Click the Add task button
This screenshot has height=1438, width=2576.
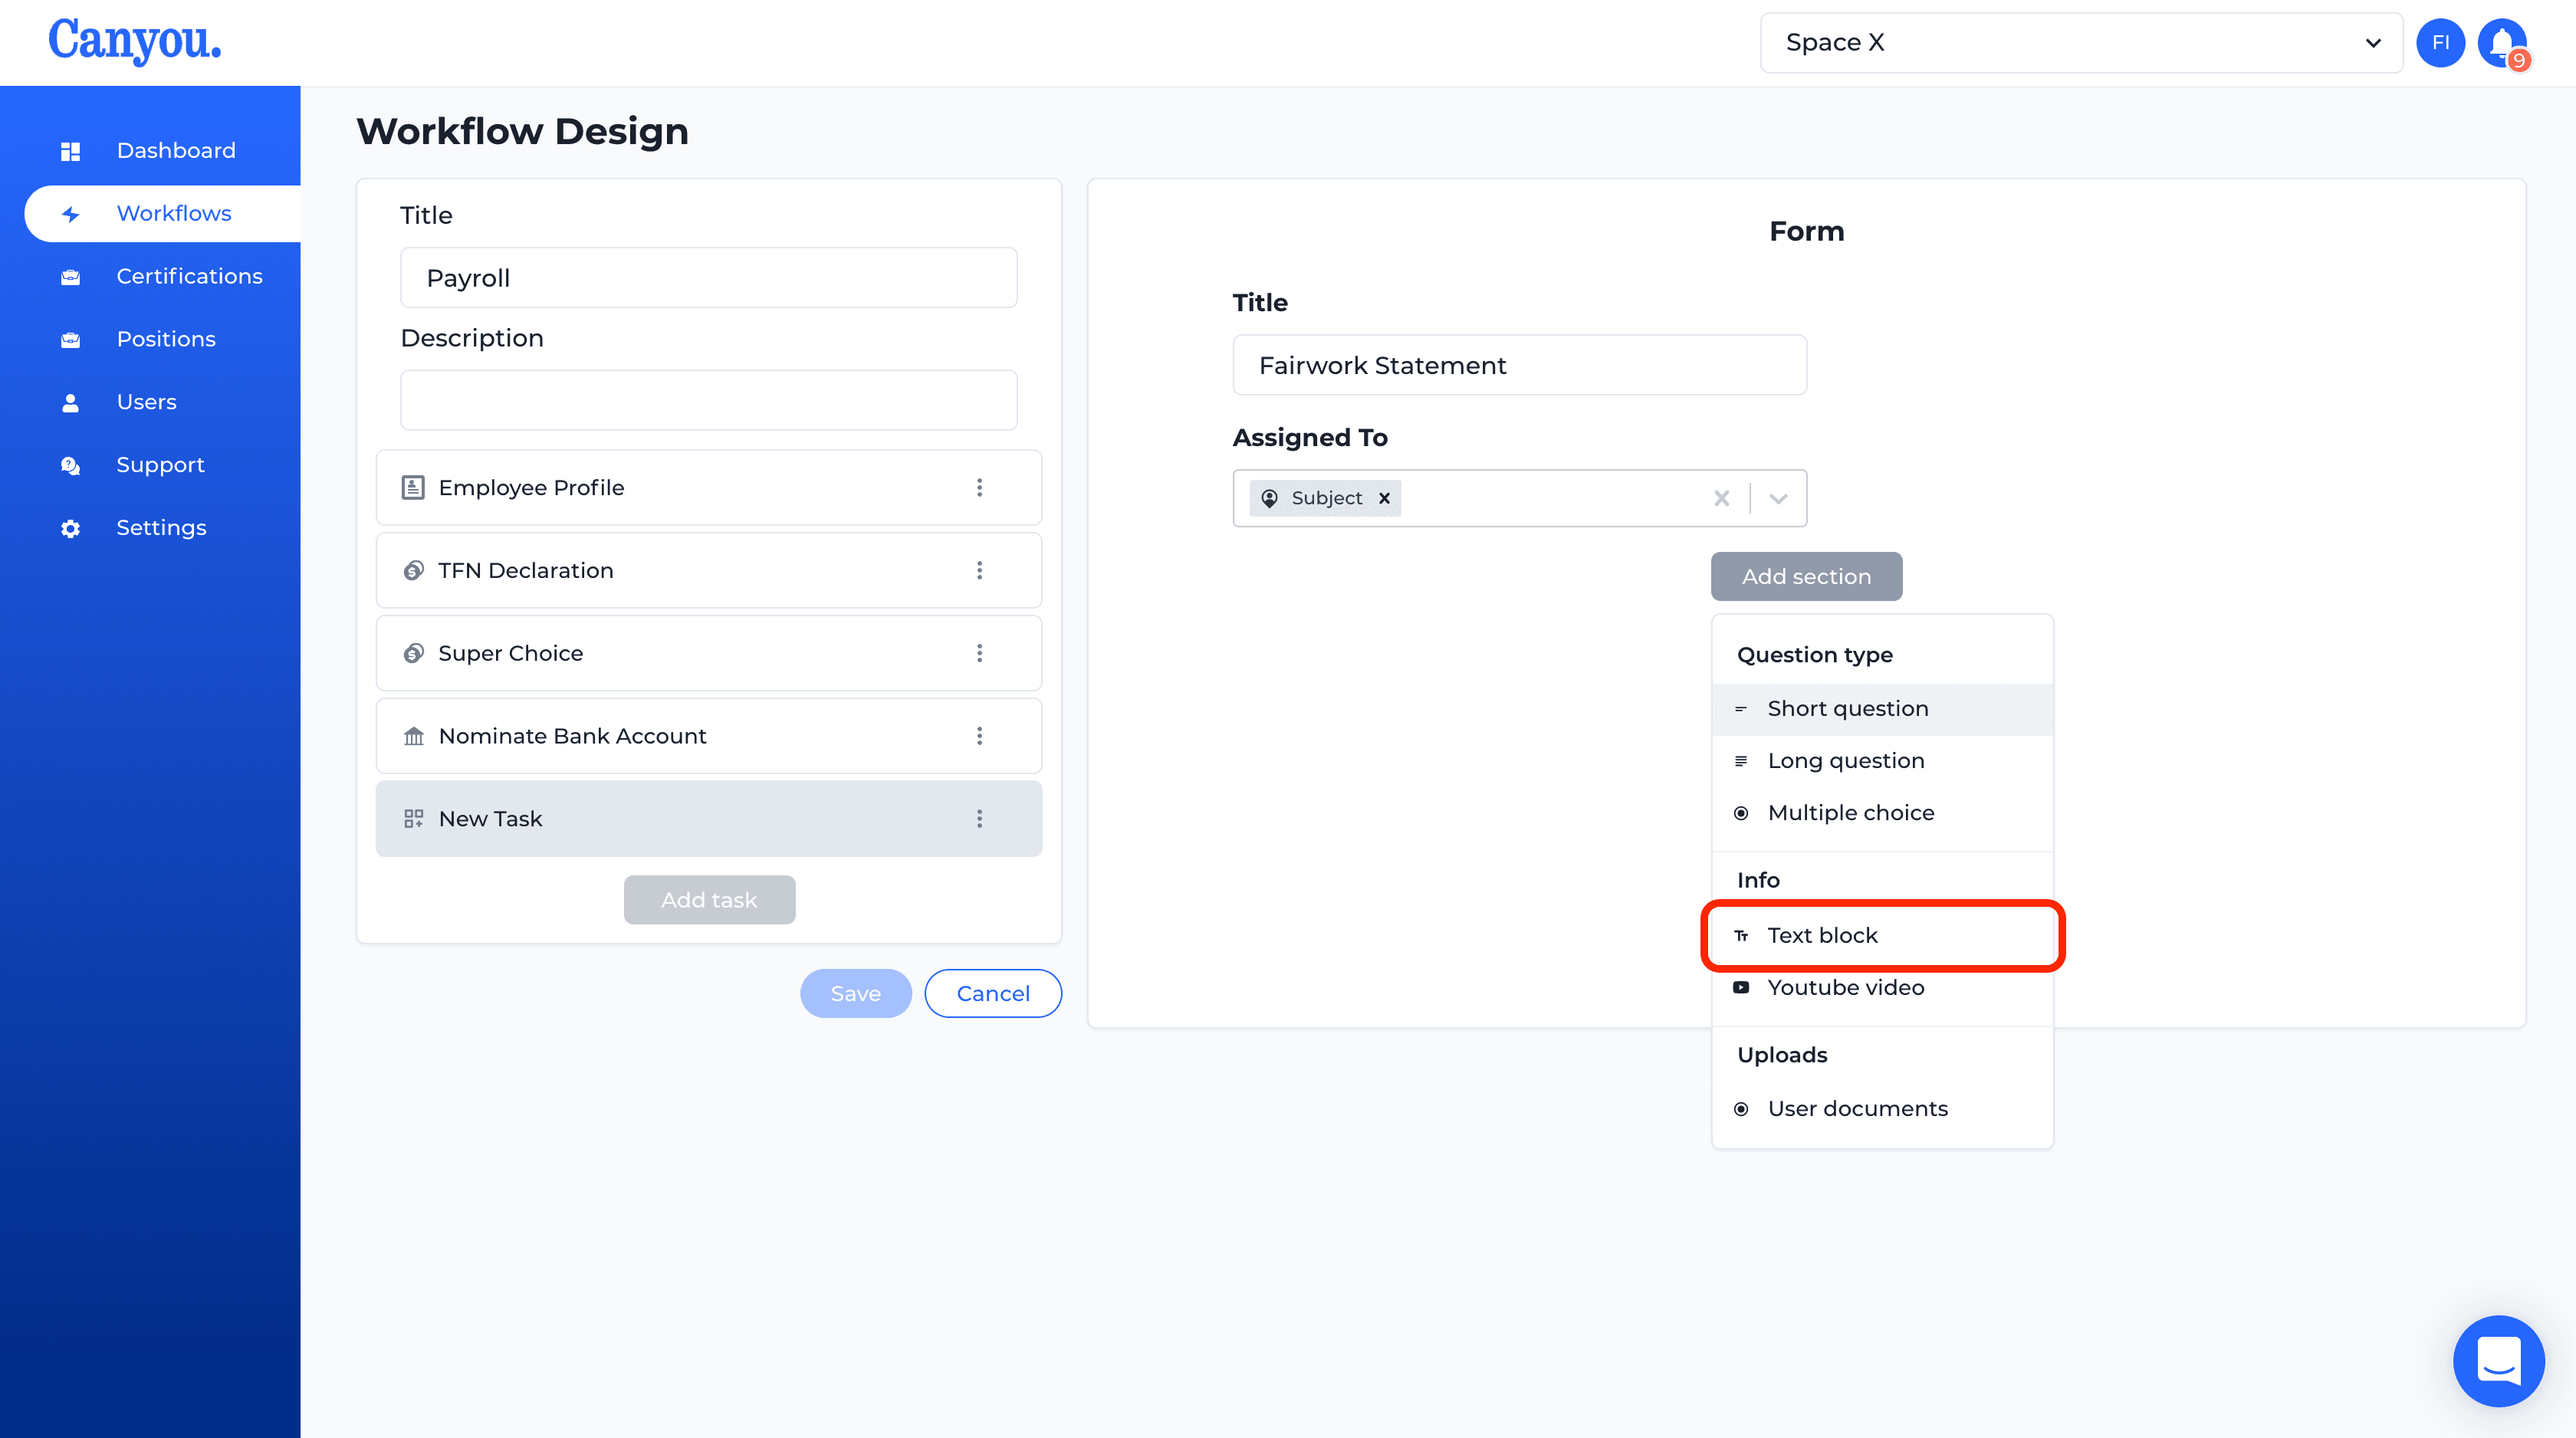point(709,901)
